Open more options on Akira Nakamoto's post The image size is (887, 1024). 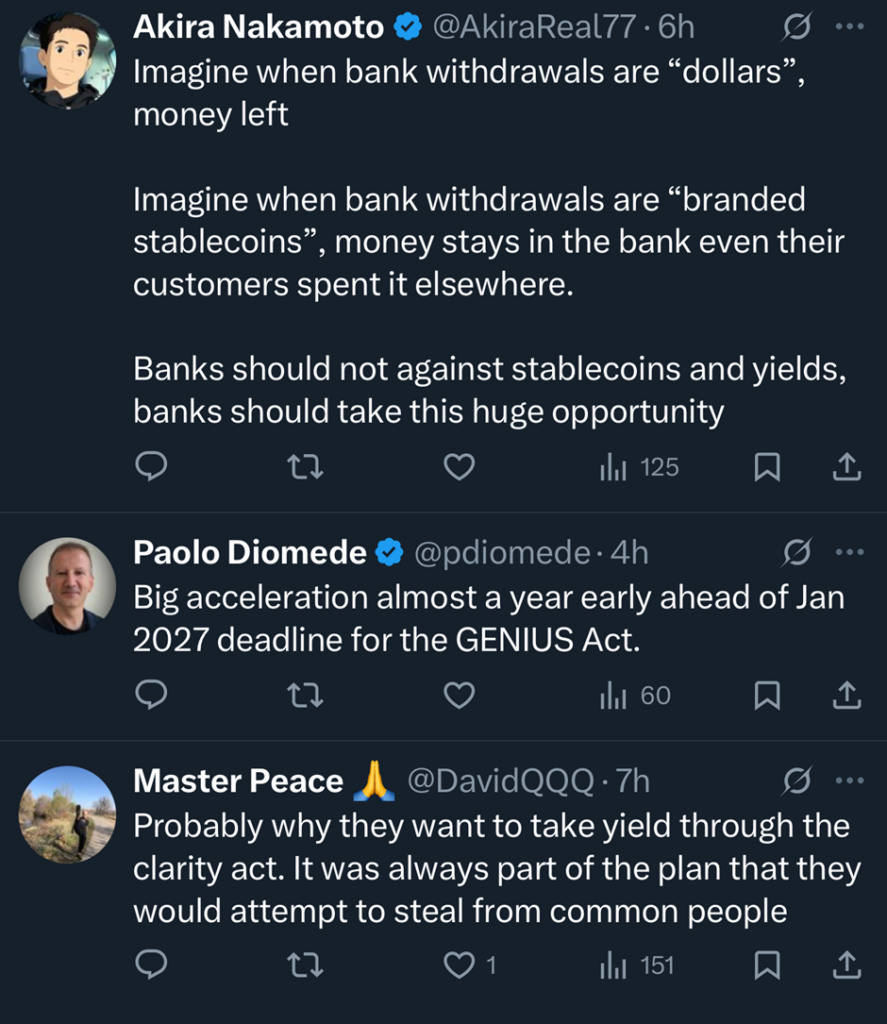[848, 28]
